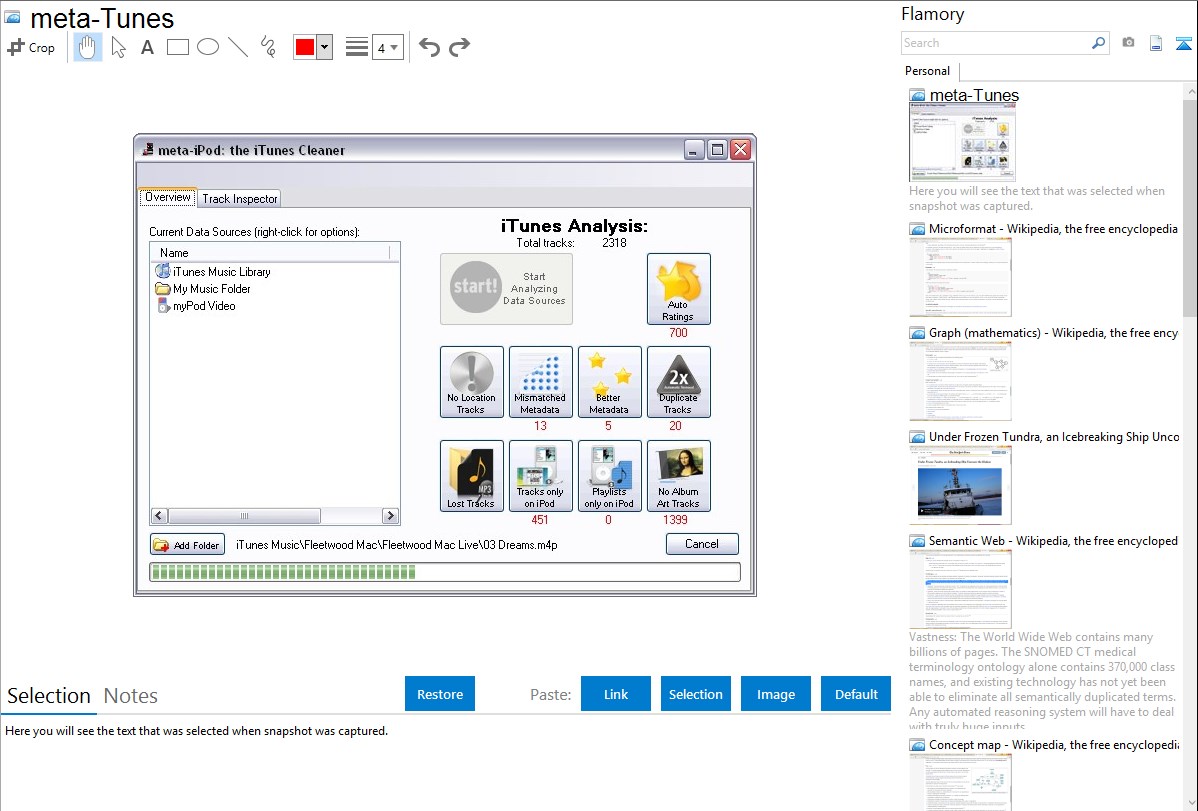Image resolution: width=1198 pixels, height=811 pixels.
Task: Open the Personal tab
Action: click(928, 71)
